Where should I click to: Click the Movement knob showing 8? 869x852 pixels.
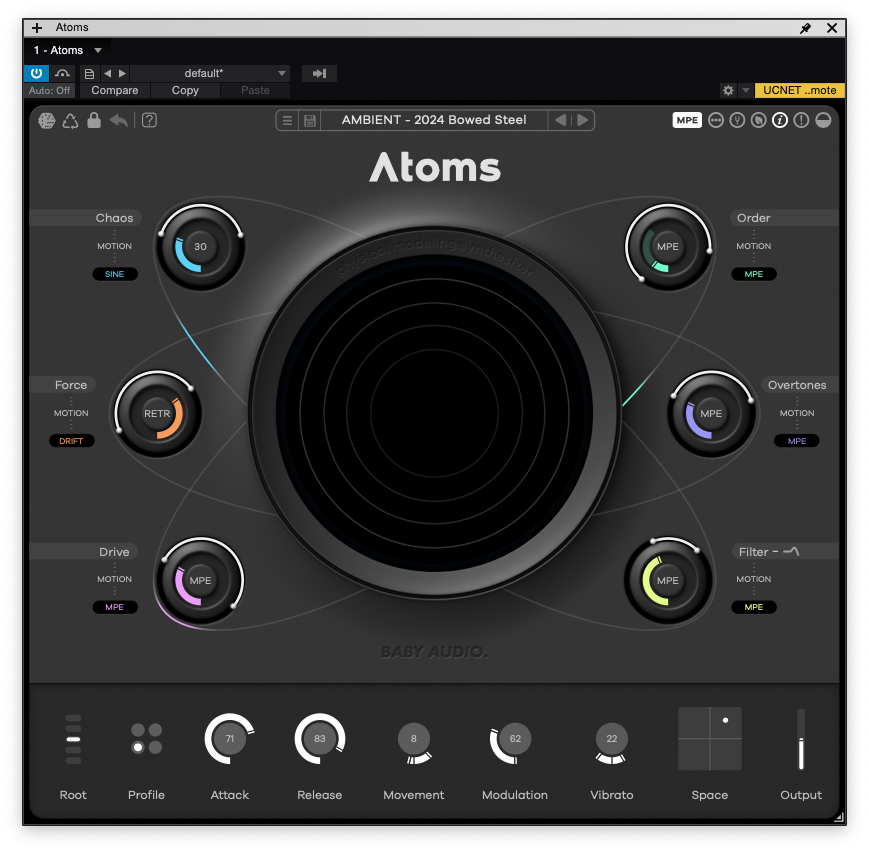coord(414,739)
